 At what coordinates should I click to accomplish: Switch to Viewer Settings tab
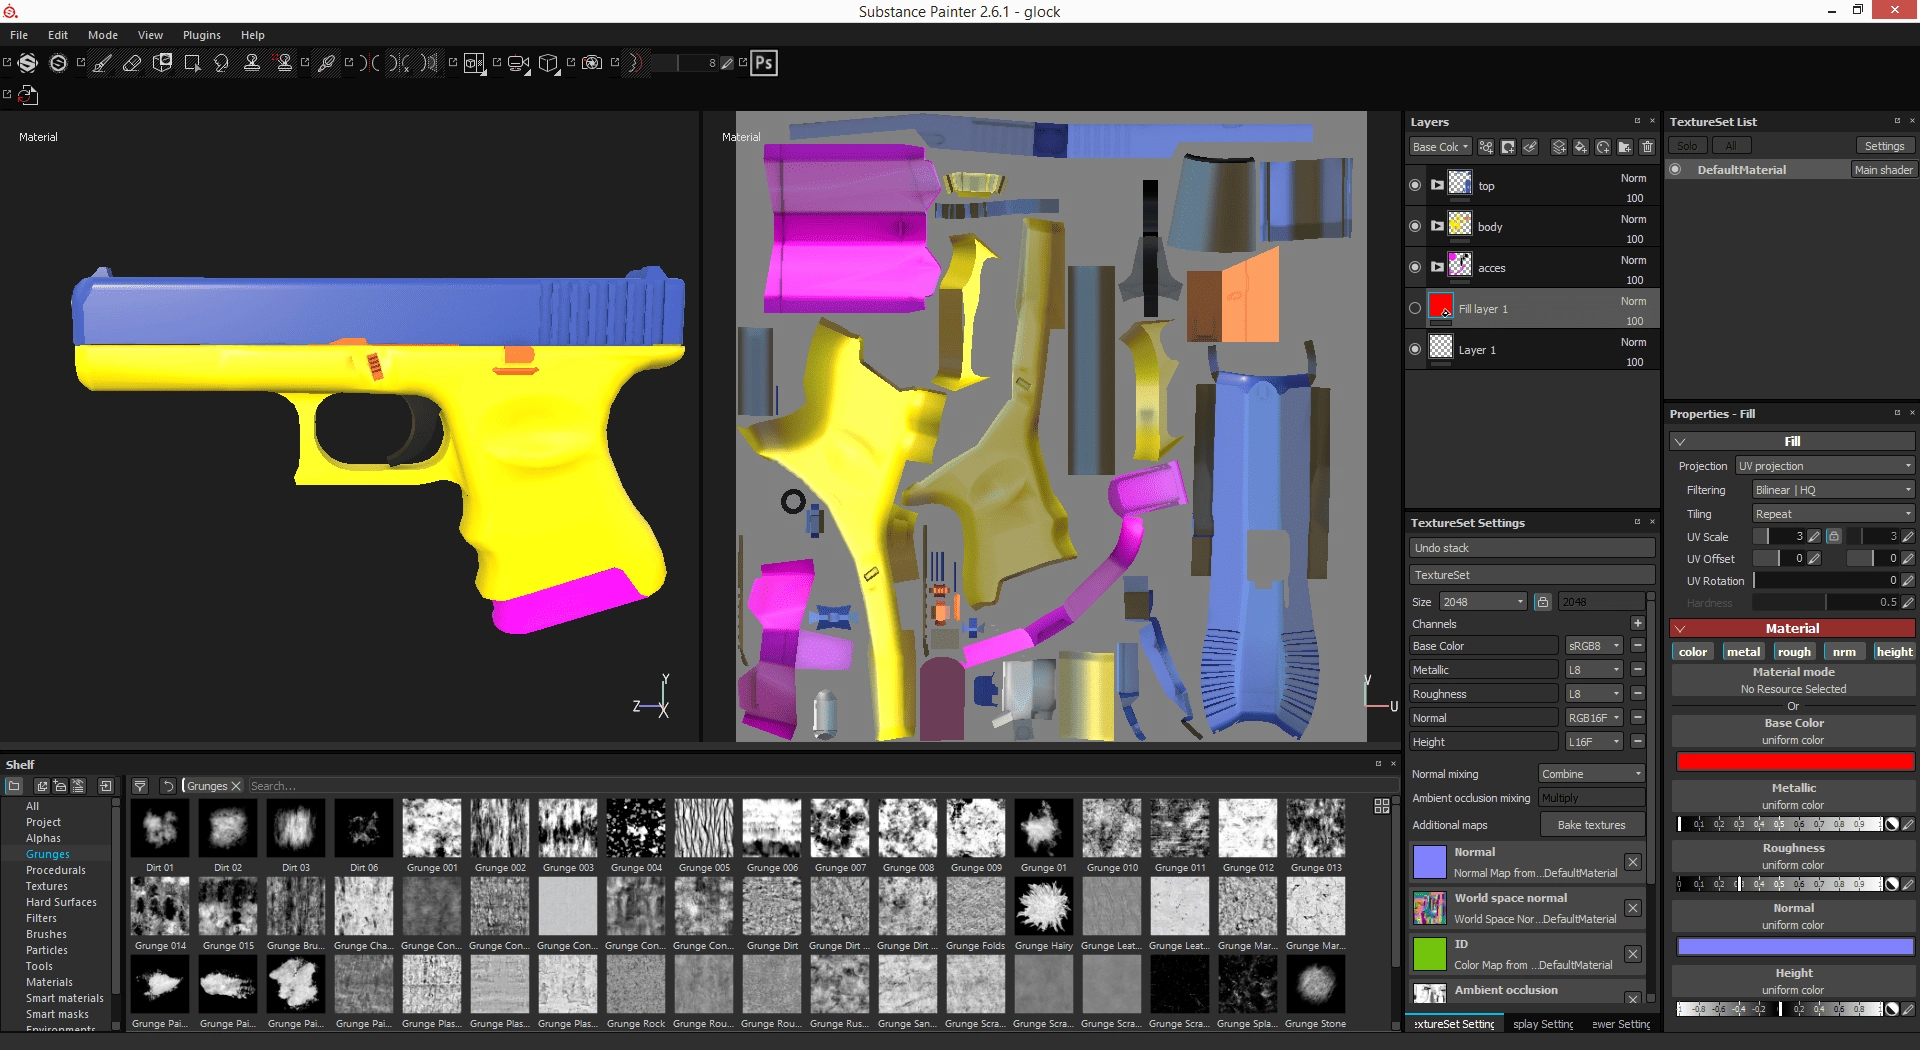1620,1024
